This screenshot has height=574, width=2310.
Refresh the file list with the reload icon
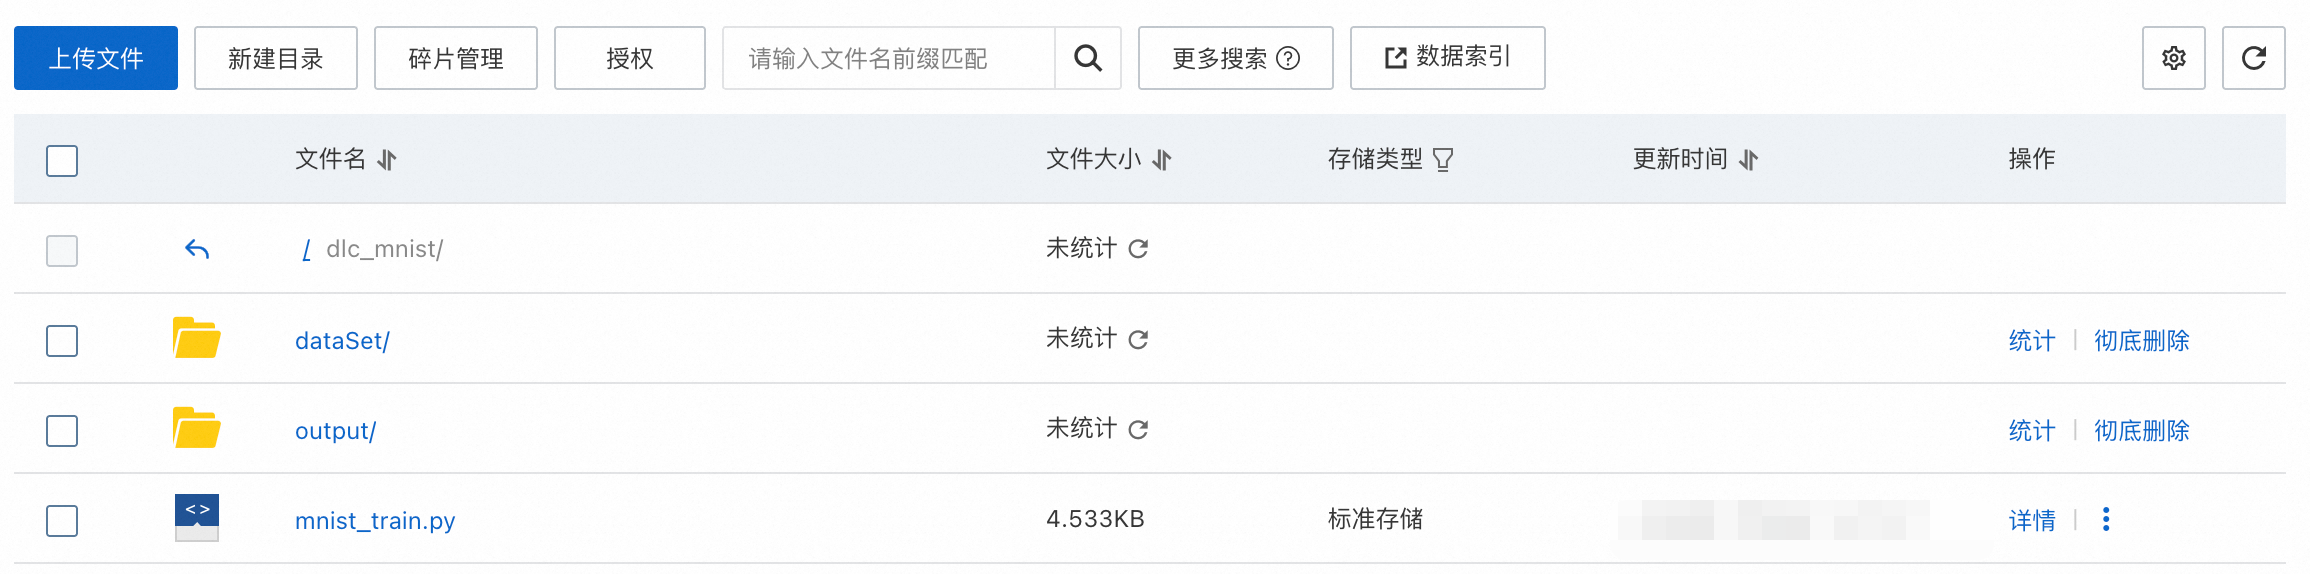pos(2253,58)
